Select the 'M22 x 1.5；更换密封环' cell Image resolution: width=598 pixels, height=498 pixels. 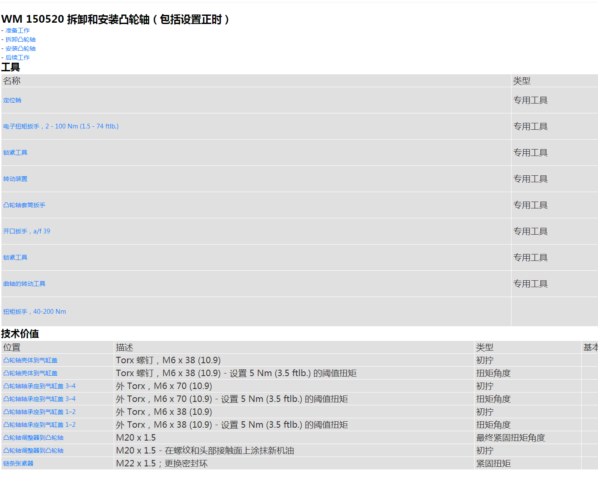pos(294,464)
